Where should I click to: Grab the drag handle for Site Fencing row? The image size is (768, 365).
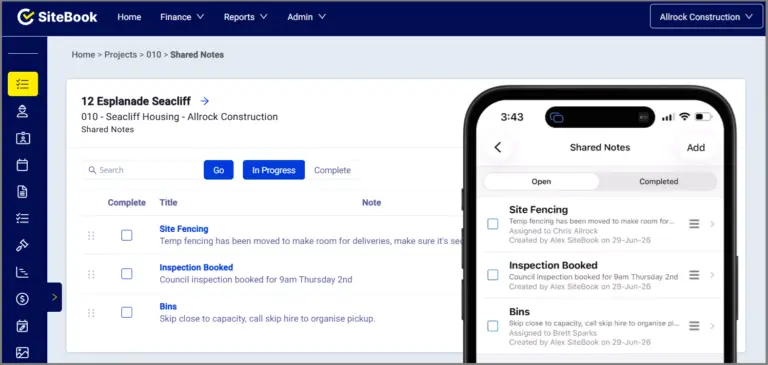click(x=91, y=236)
